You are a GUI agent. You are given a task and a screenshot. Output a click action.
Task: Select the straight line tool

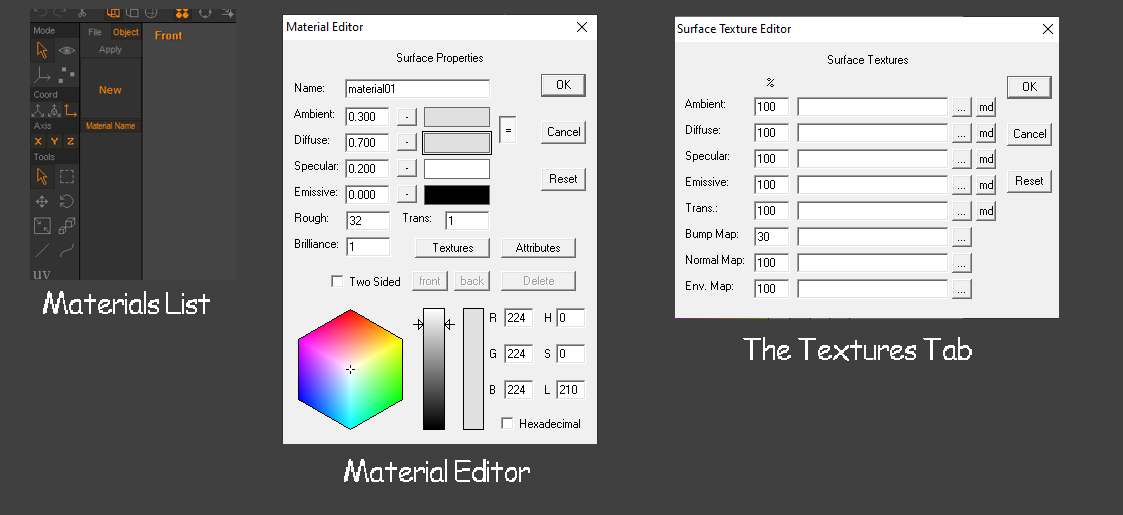pos(42,251)
